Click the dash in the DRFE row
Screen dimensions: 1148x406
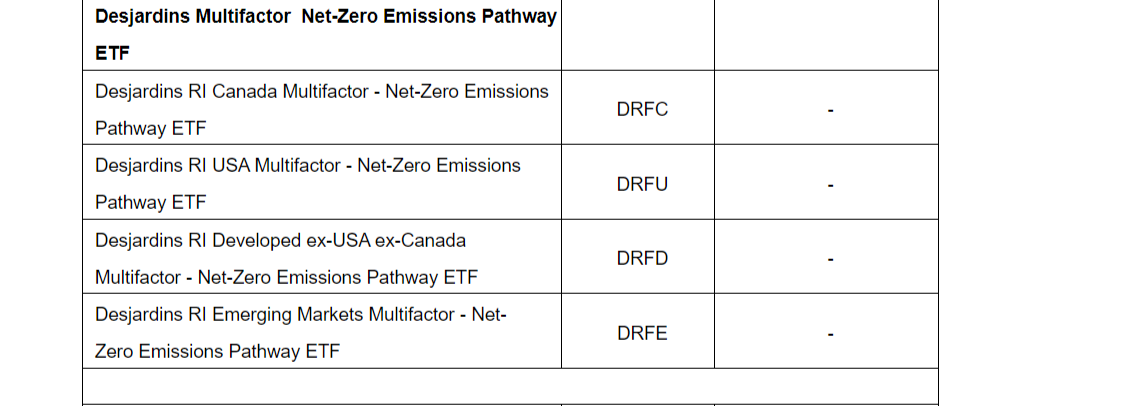tap(830, 334)
